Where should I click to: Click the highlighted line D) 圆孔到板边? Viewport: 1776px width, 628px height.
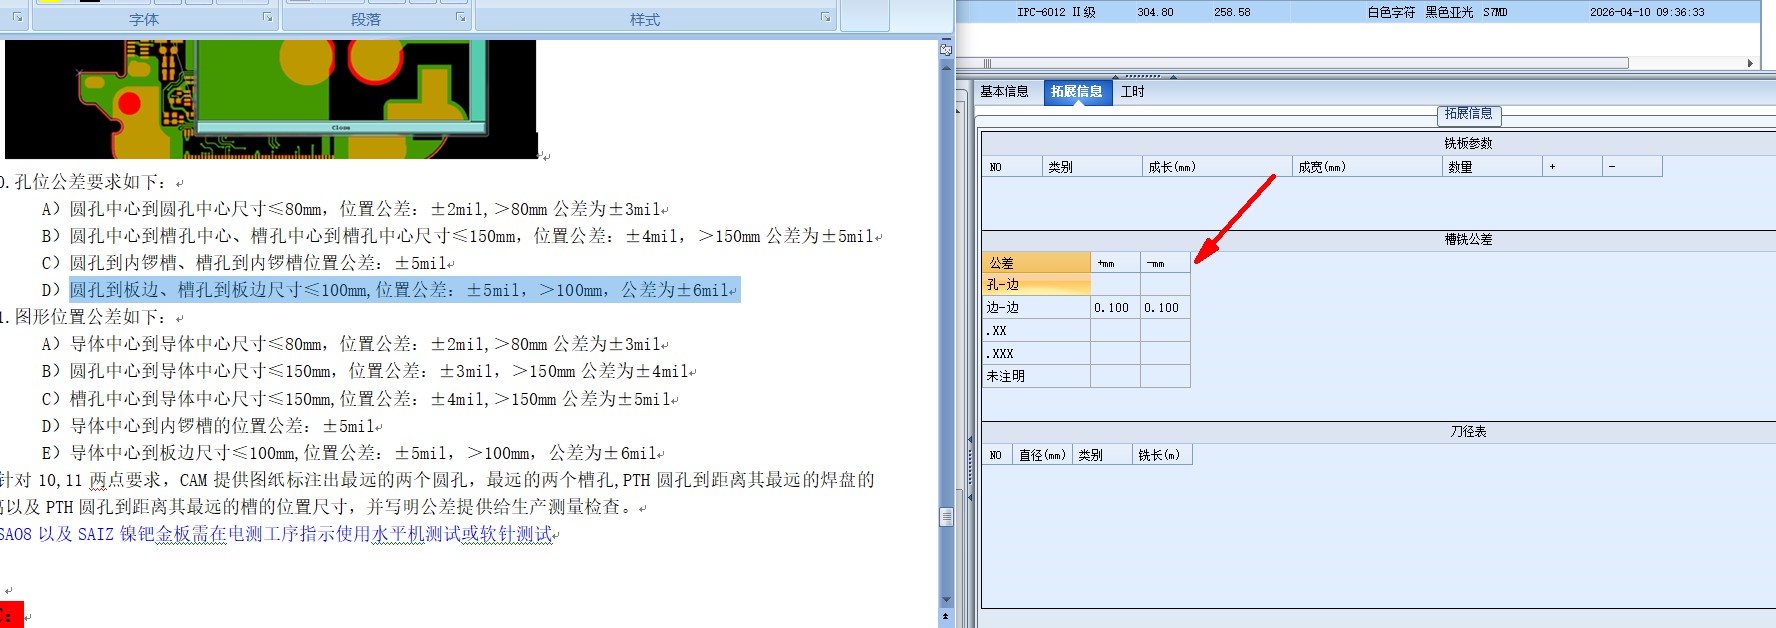[x=404, y=290]
